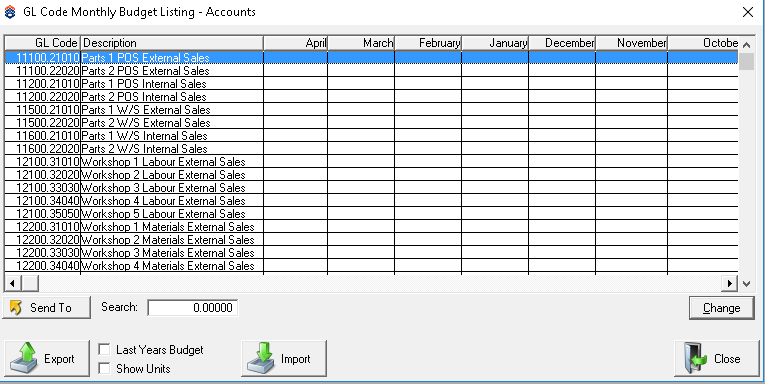This screenshot has width=765, height=384.
Task: Click the Send To arrow icon
Action: tap(16, 307)
